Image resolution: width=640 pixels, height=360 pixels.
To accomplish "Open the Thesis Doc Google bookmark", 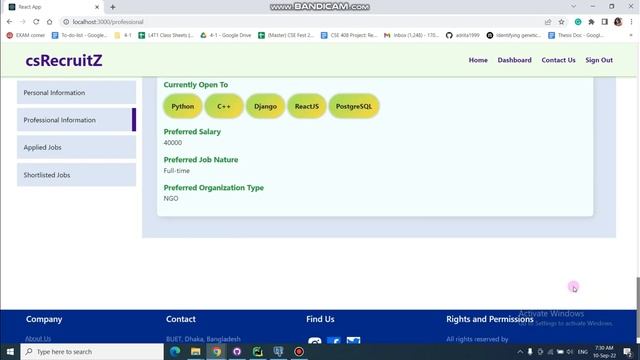I will pos(576,36).
